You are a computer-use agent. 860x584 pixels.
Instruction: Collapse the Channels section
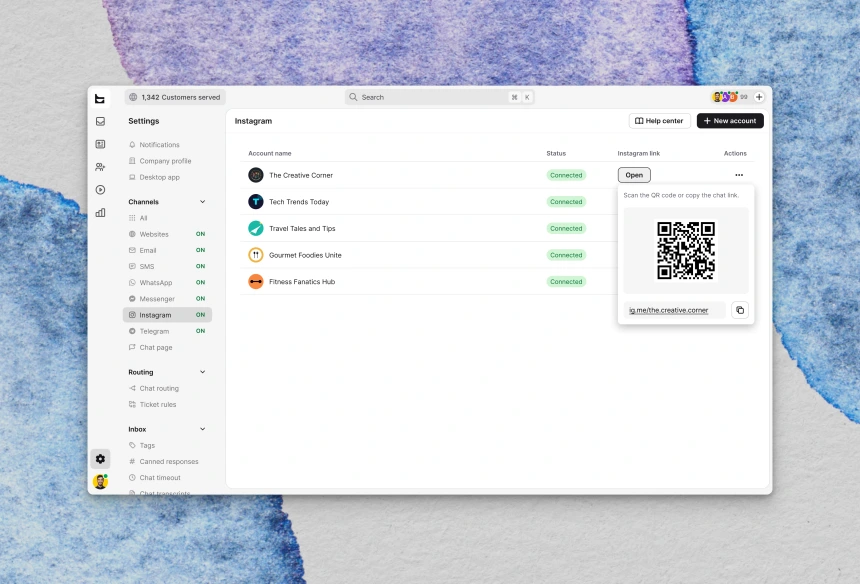click(202, 202)
